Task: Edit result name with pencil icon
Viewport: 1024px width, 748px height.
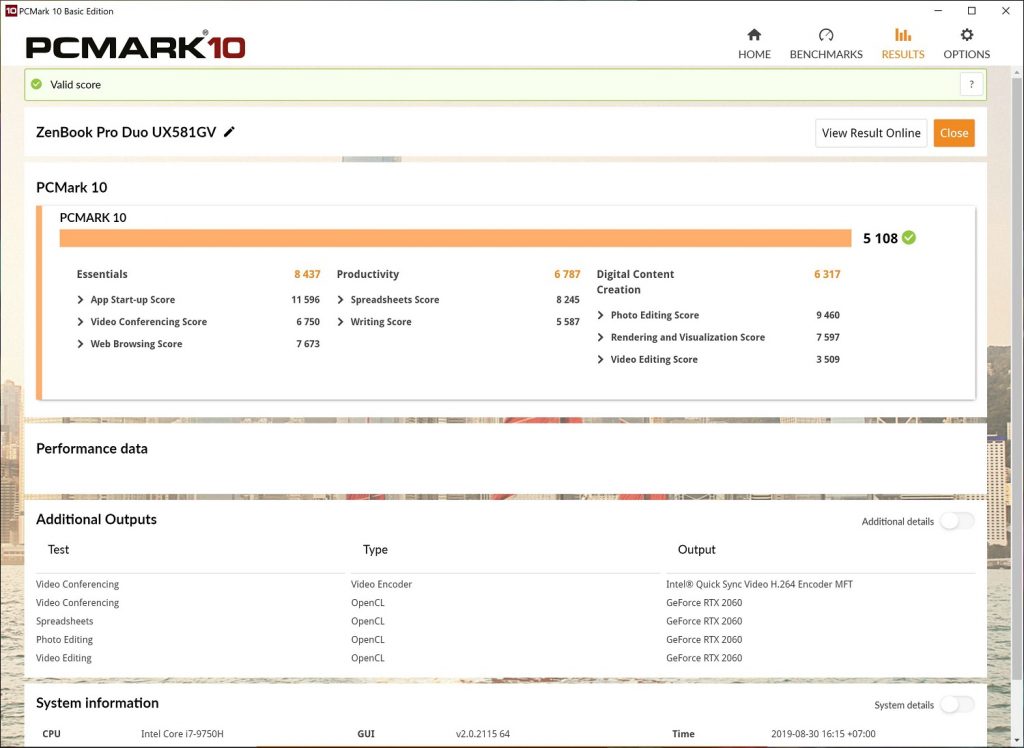Action: pyautogui.click(x=229, y=132)
